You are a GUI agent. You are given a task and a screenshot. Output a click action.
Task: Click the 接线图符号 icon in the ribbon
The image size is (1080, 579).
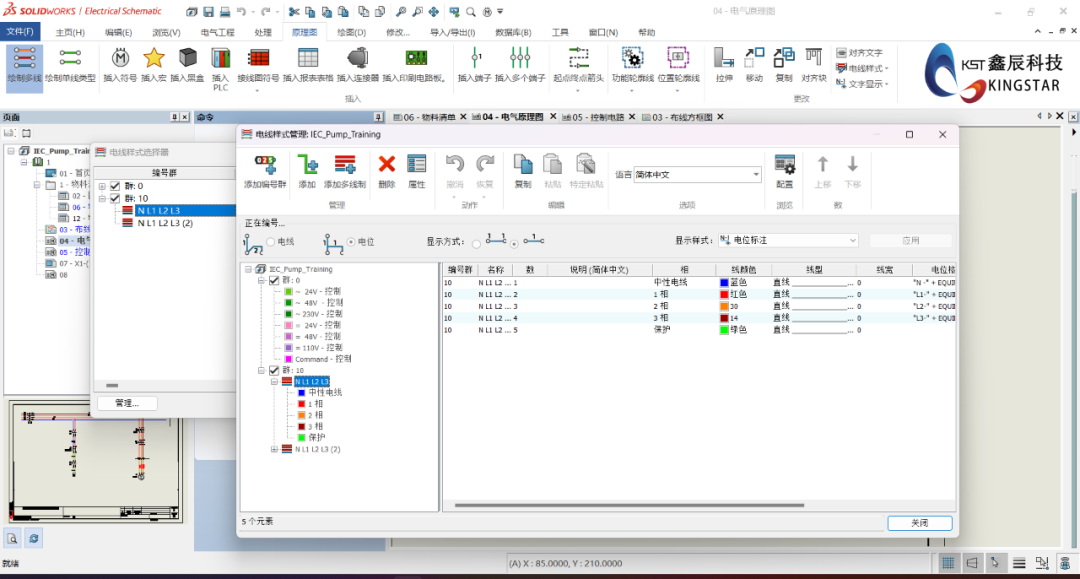259,58
